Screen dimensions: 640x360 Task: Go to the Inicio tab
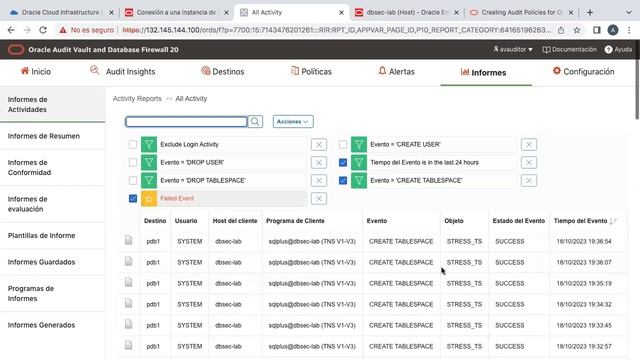[36, 72]
